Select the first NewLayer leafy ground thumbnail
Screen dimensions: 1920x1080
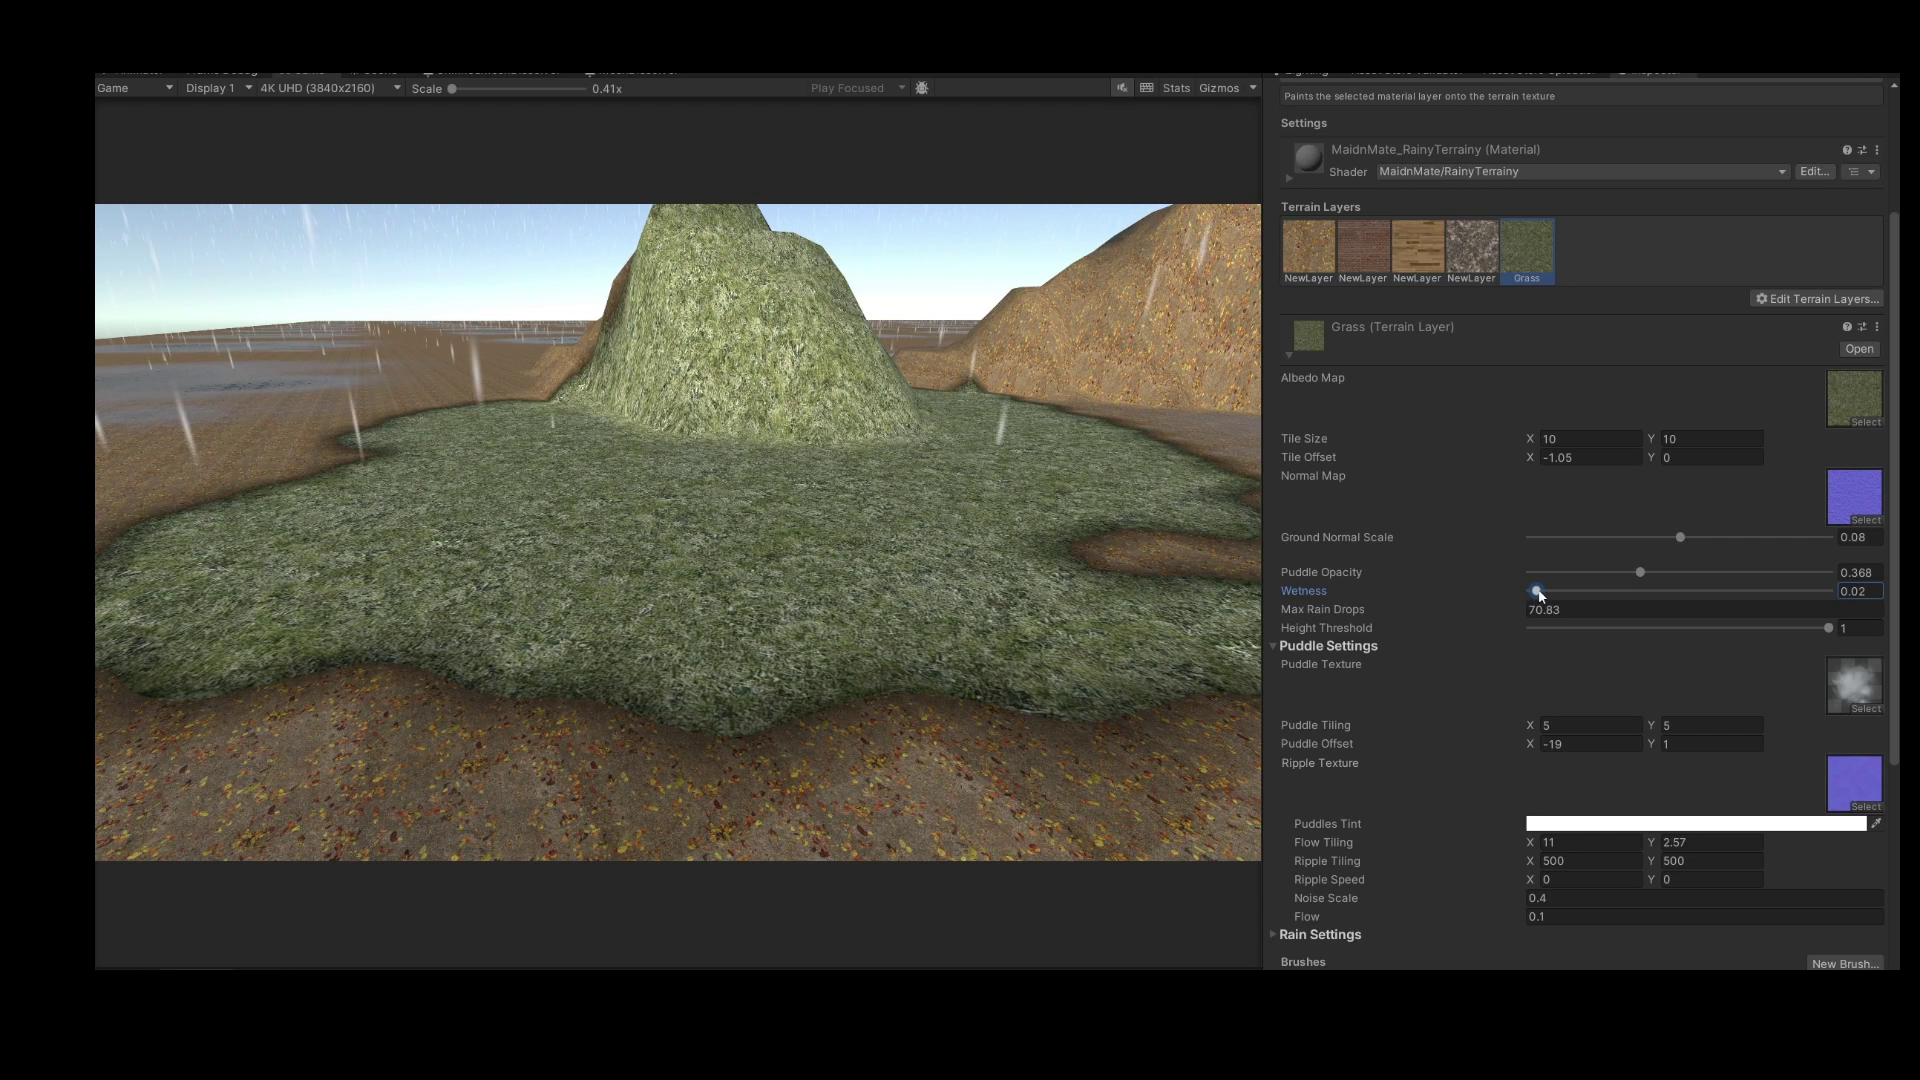click(x=1309, y=246)
